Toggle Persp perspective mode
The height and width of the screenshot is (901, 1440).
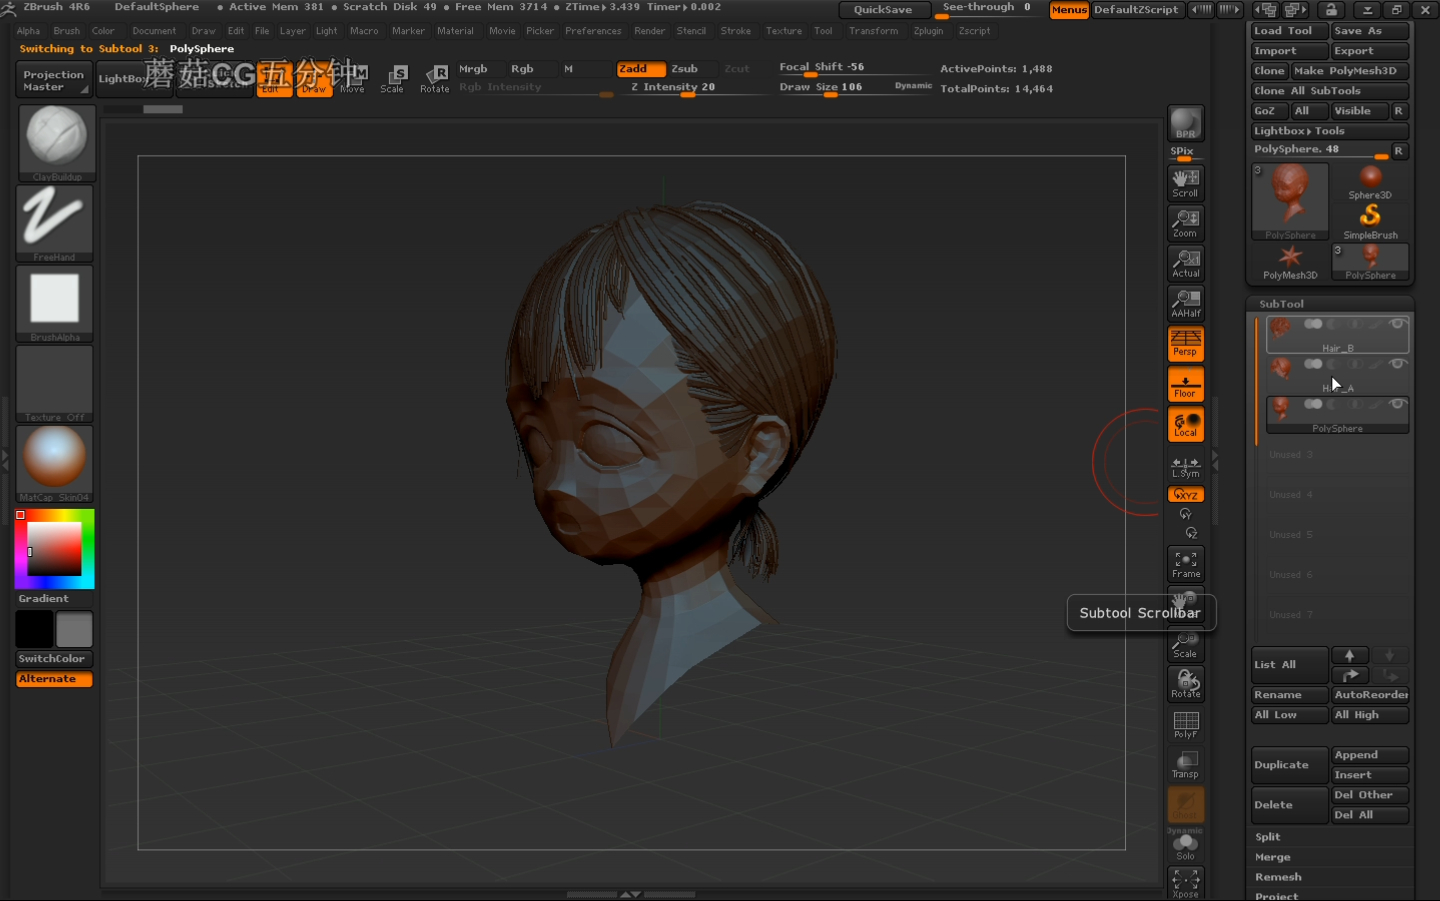[1185, 344]
